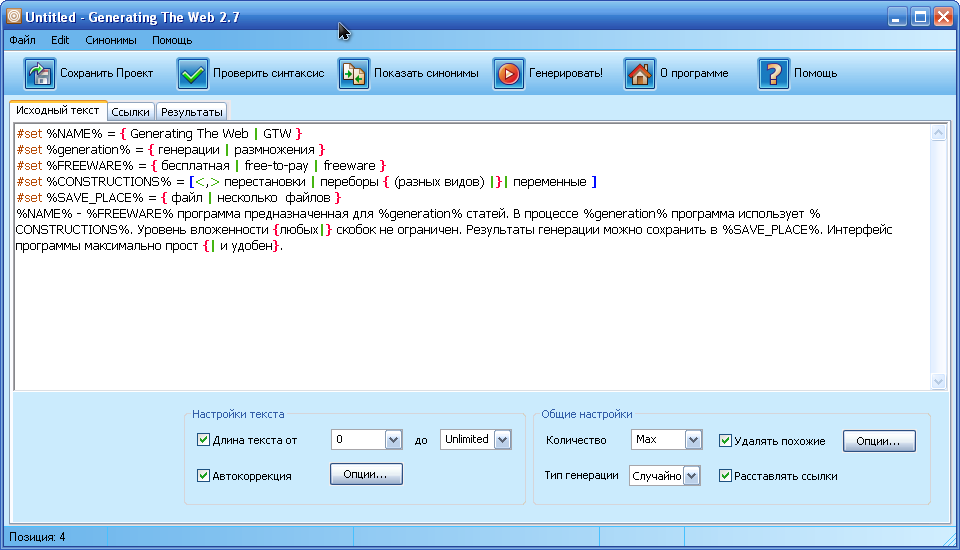
Task: Open the Edit menu
Action: pos(60,40)
